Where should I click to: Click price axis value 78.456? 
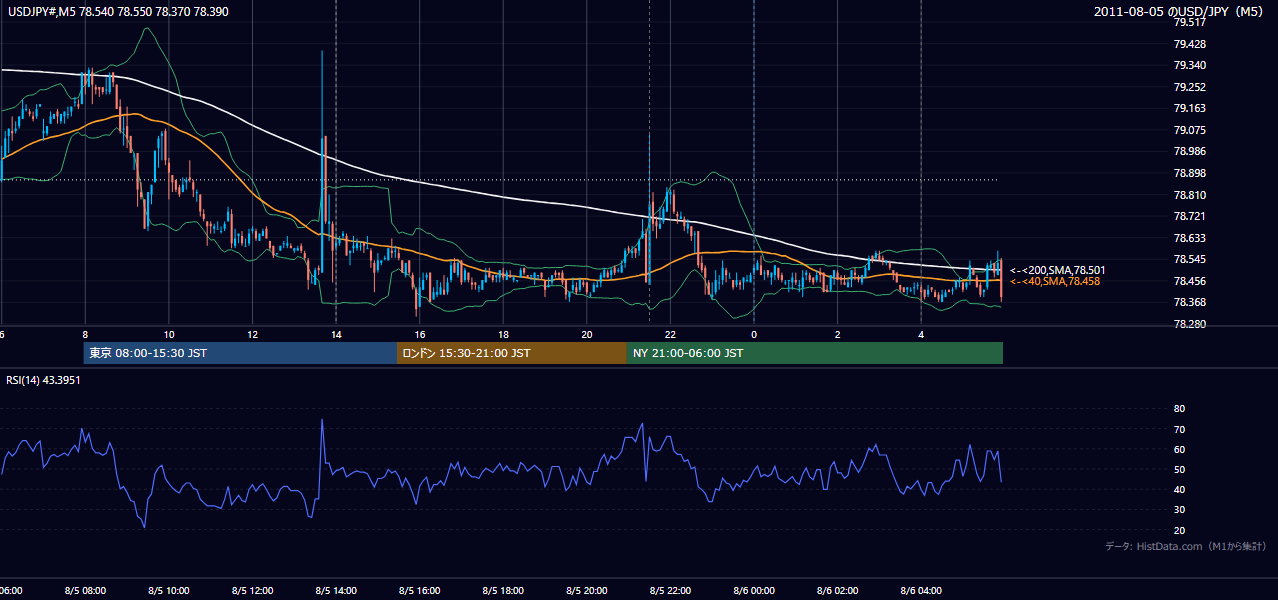[1189, 281]
